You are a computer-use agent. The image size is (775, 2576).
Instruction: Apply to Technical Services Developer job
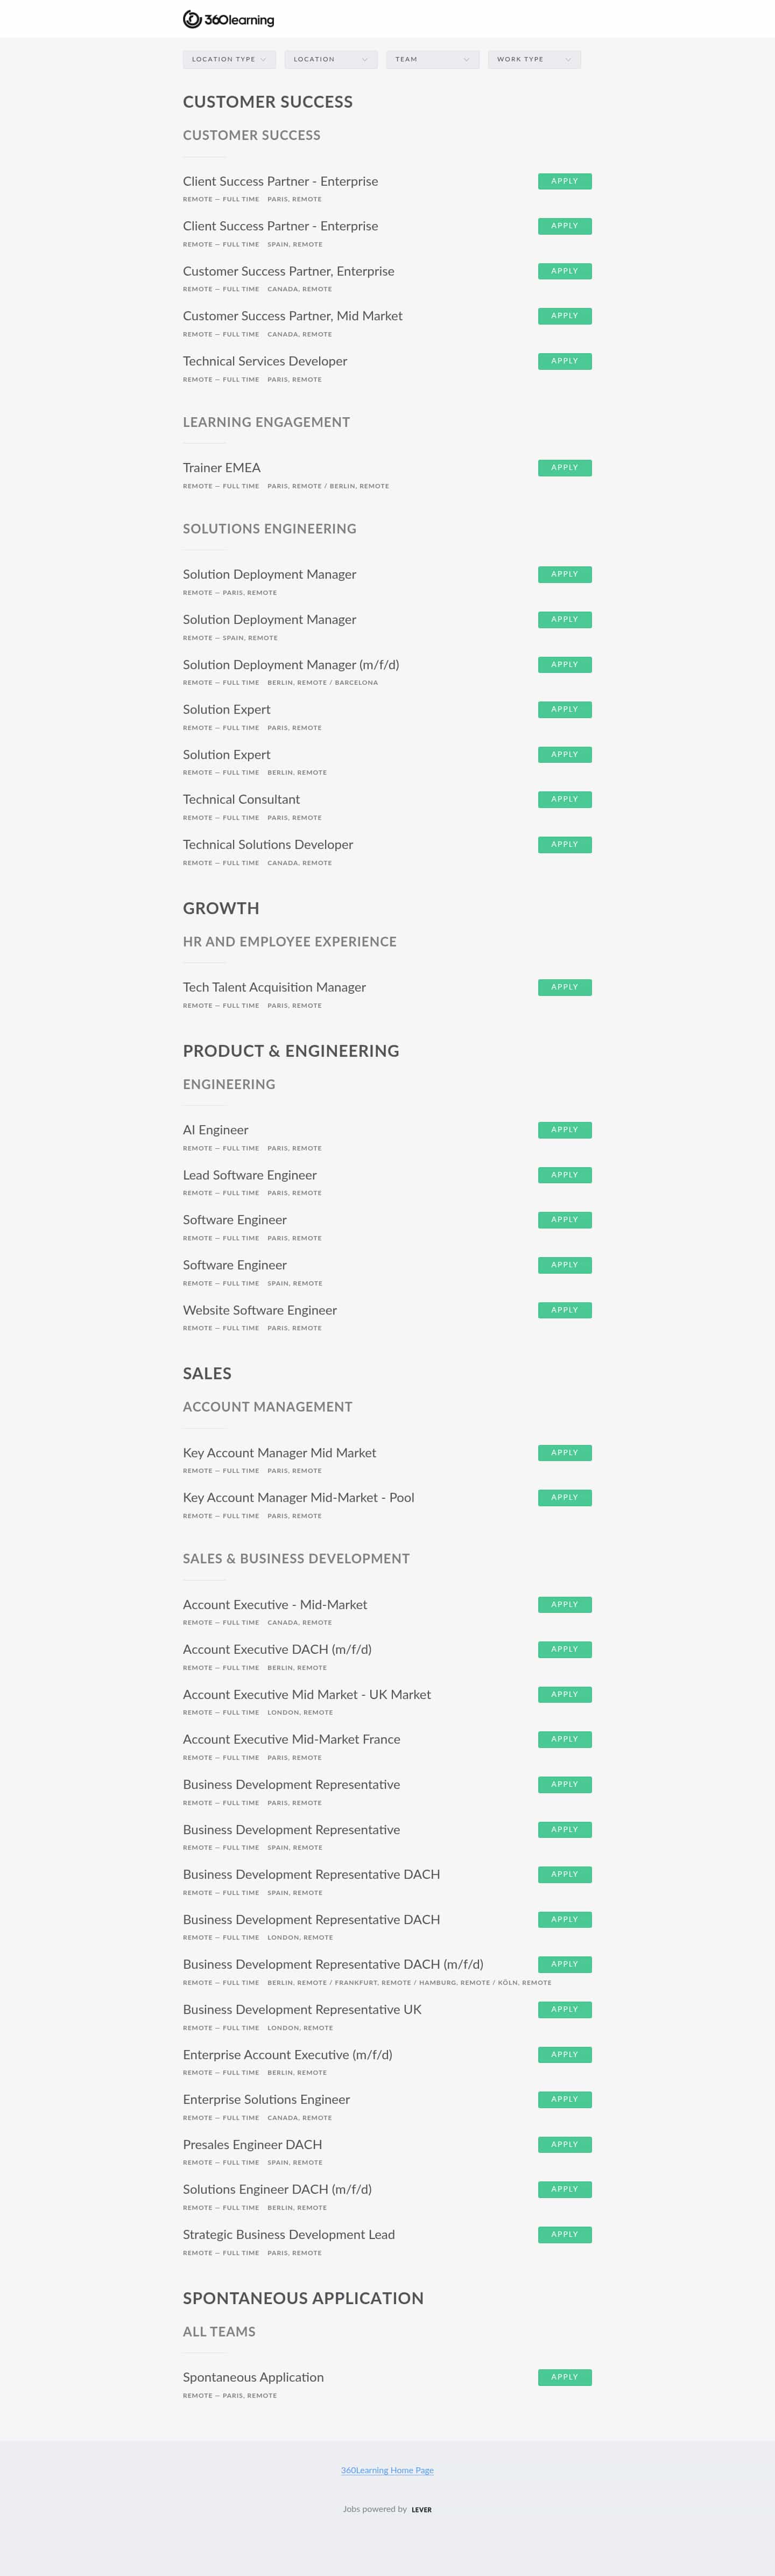[x=564, y=361]
